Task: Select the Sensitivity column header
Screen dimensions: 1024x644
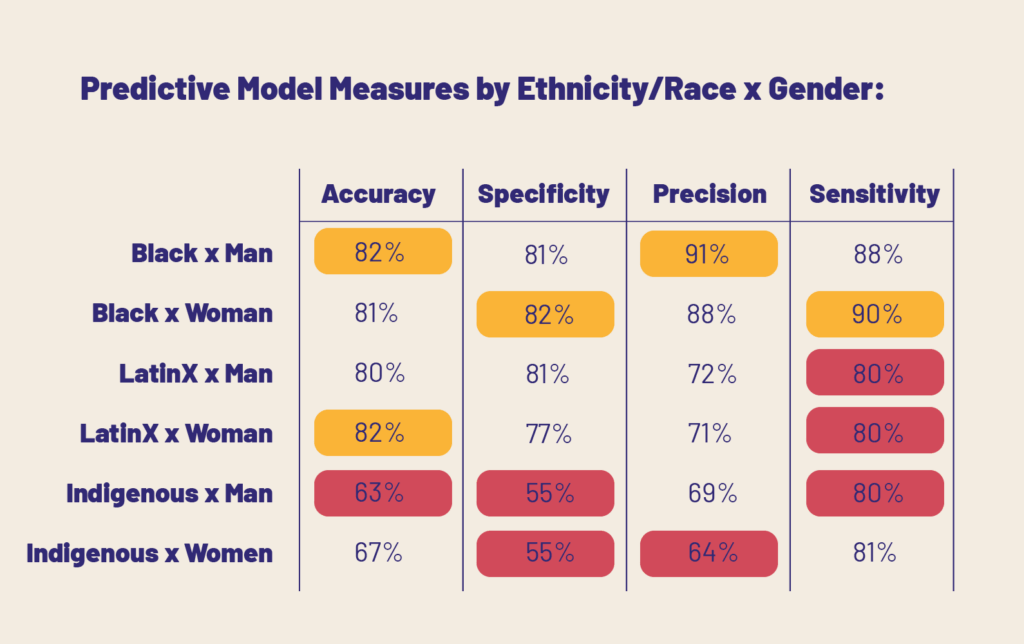Action: coord(874,194)
